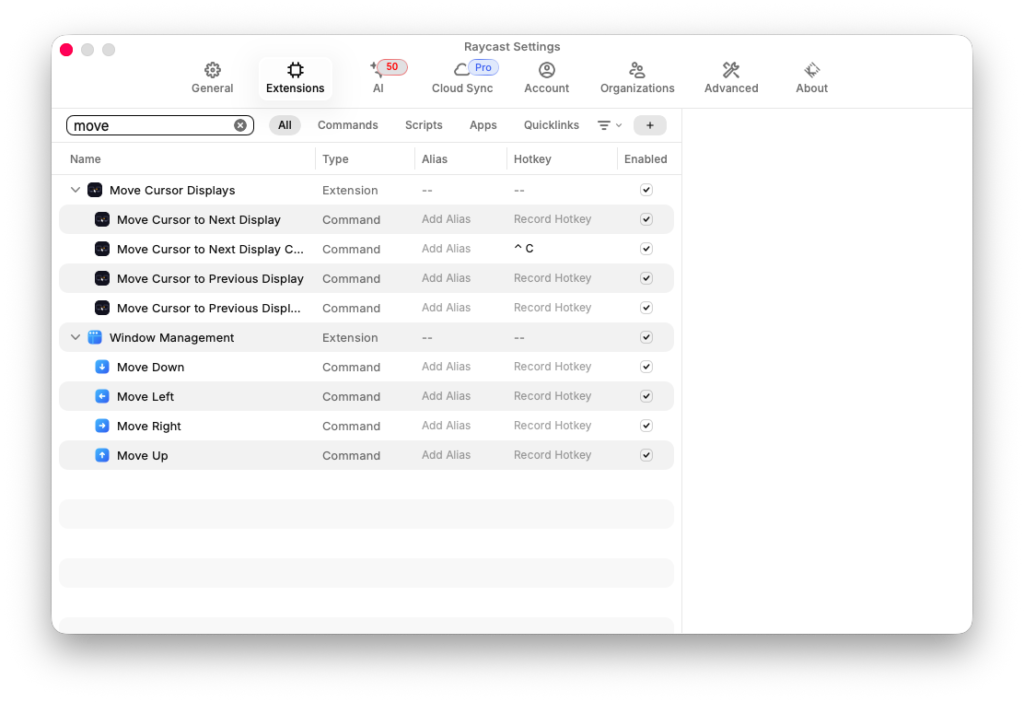This screenshot has width=1024, height=702.
Task: Select the Extensions tab
Action: coord(295,78)
